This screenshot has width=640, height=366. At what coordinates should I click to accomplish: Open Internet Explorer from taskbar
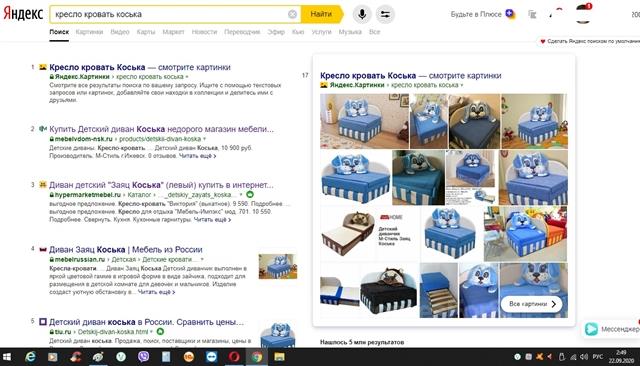pos(30,357)
